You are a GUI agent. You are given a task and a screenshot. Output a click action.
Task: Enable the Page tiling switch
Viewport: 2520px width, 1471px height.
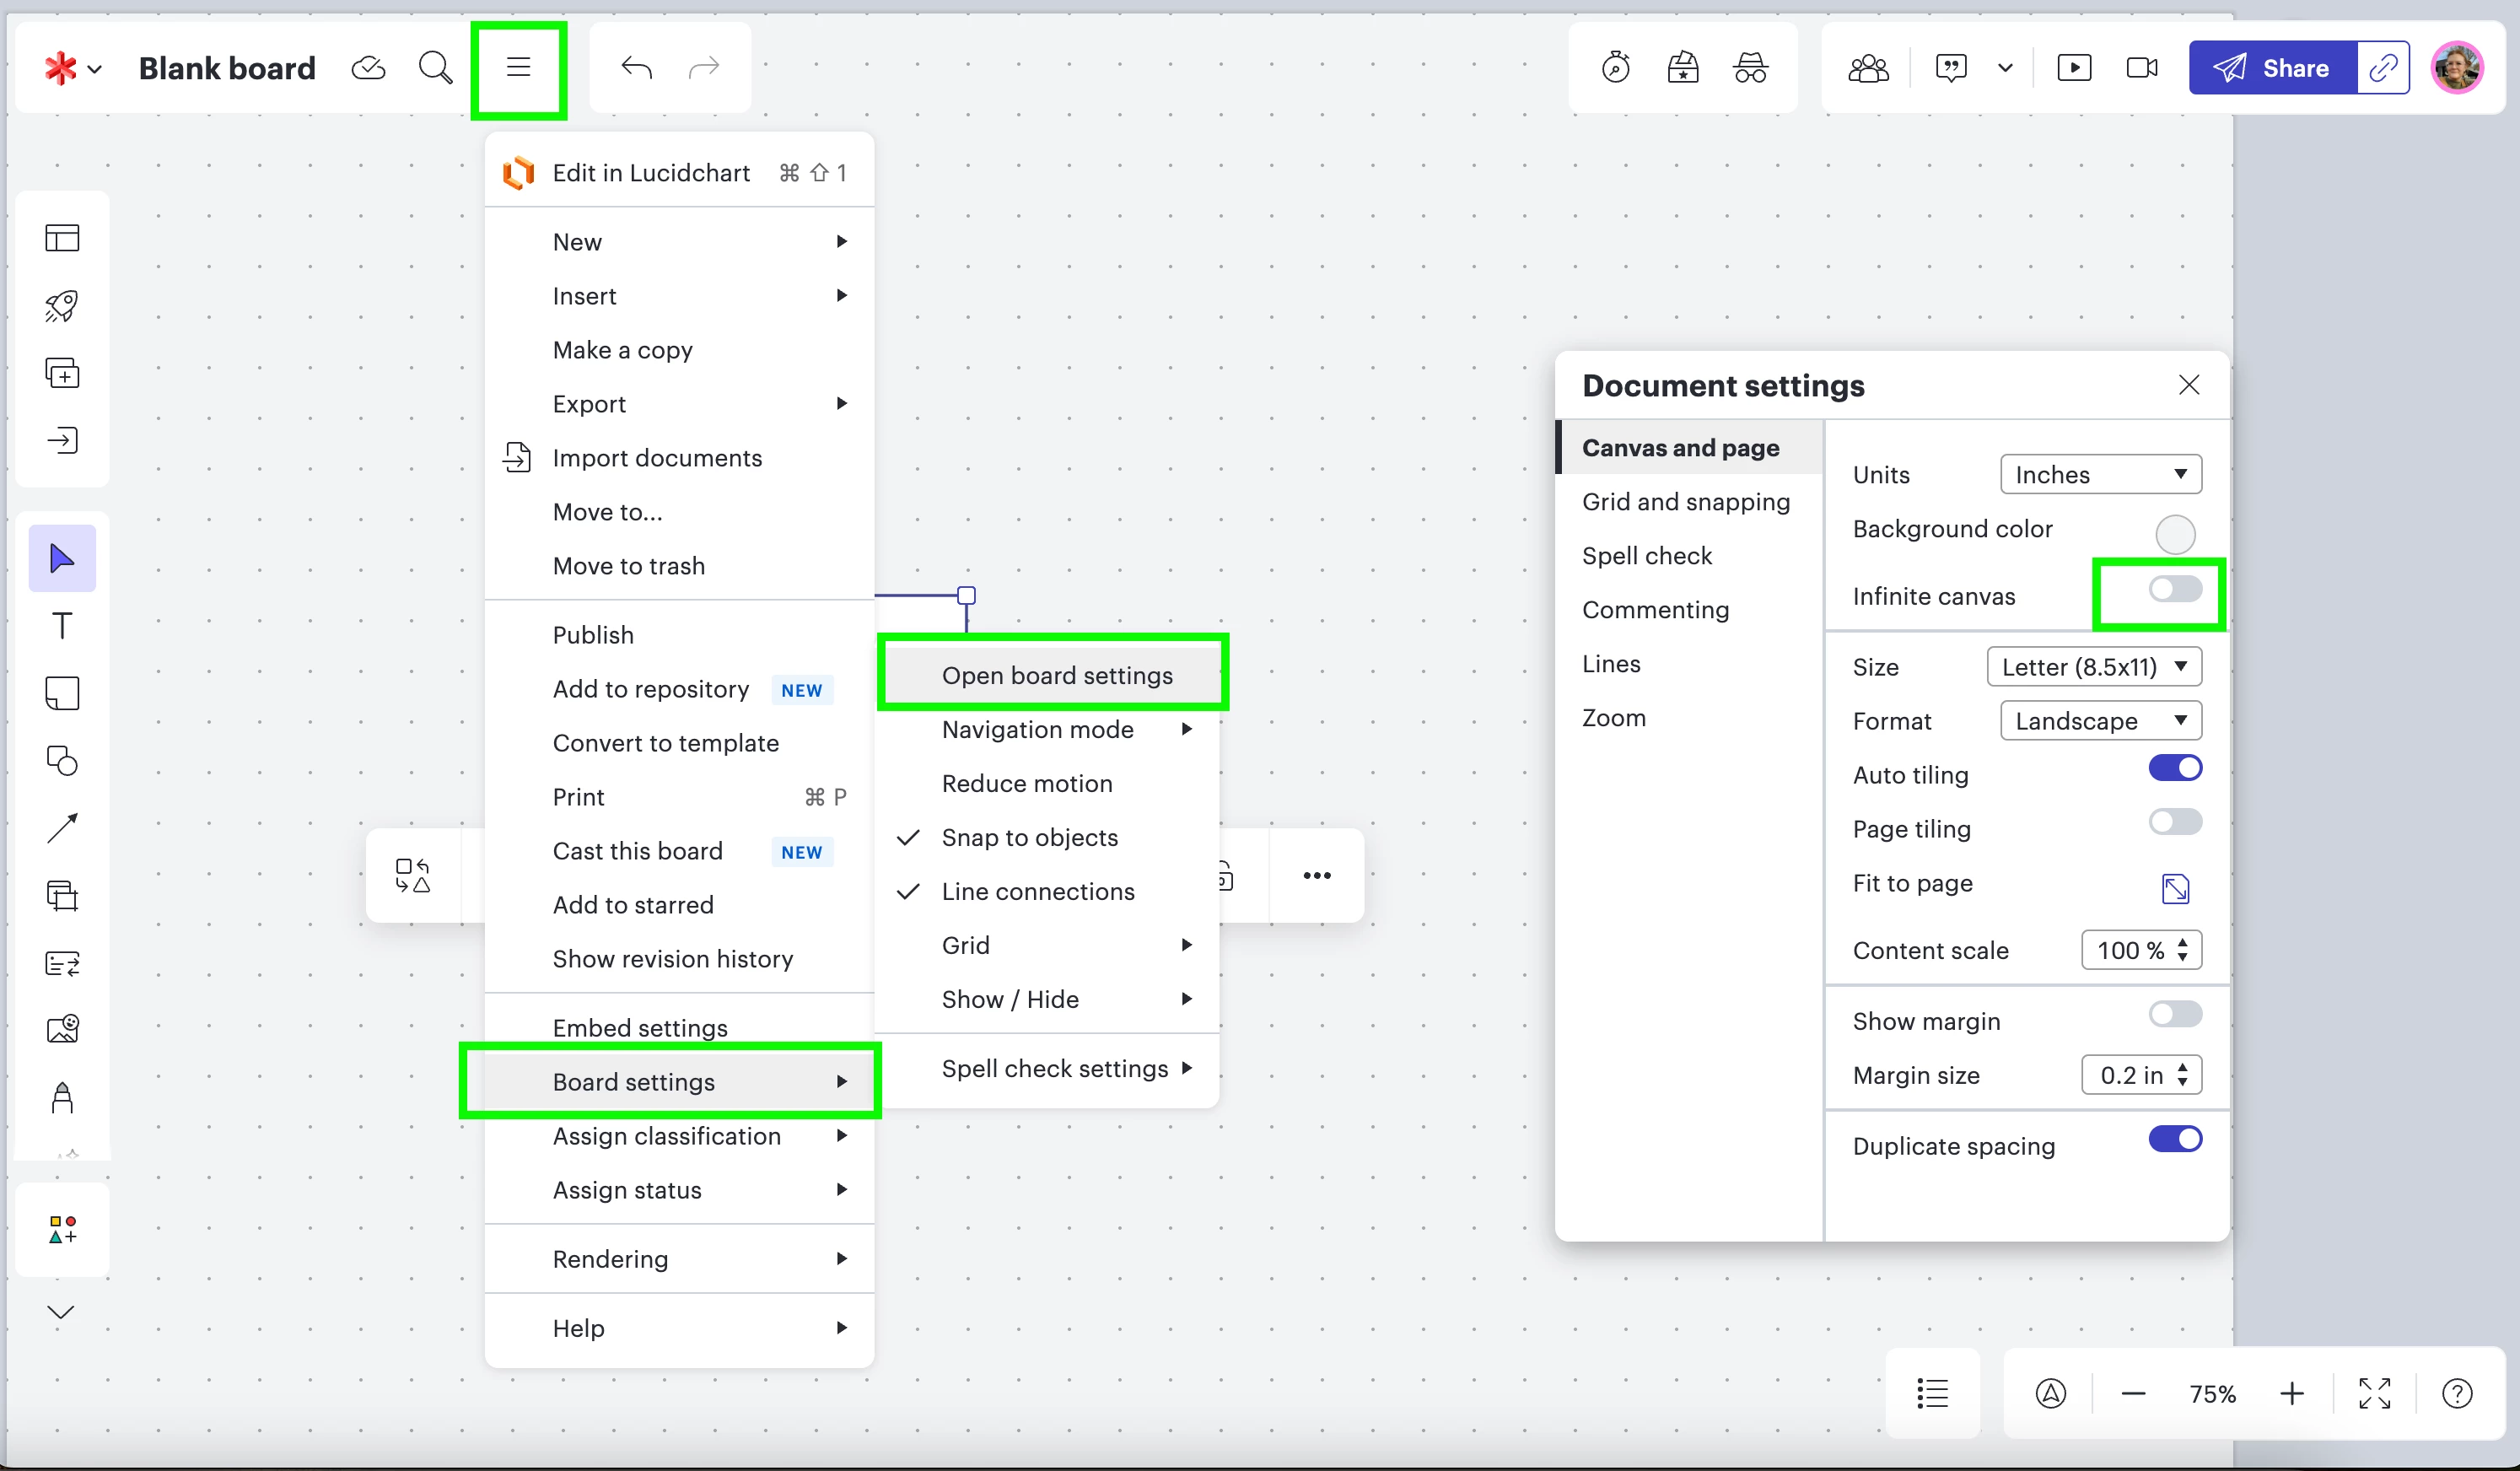(x=2175, y=822)
